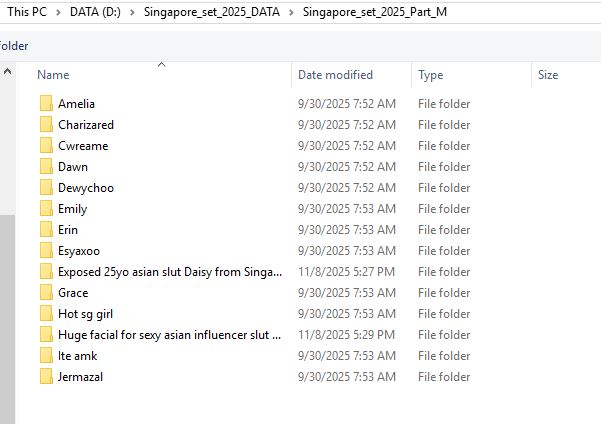
Task: Select the Dewychoo folder icon
Action: (46, 188)
